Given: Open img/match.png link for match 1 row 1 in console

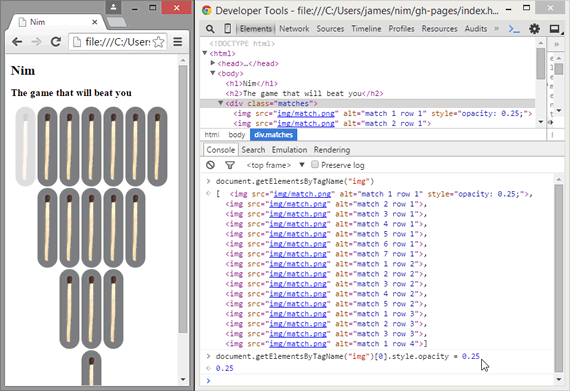Looking at the screenshot, I should 302,194.
